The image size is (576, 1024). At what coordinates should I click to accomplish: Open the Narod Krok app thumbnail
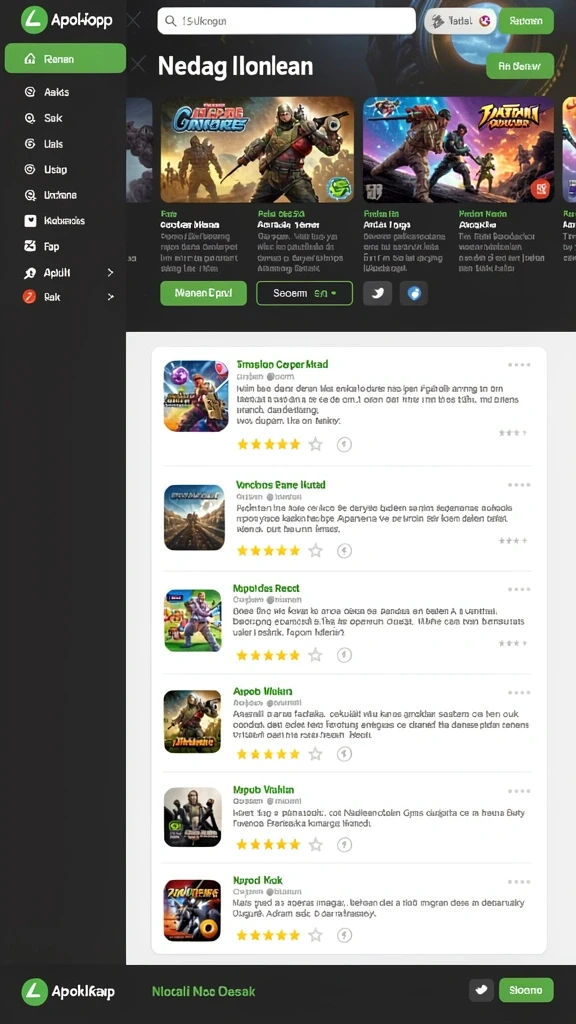[x=193, y=910]
